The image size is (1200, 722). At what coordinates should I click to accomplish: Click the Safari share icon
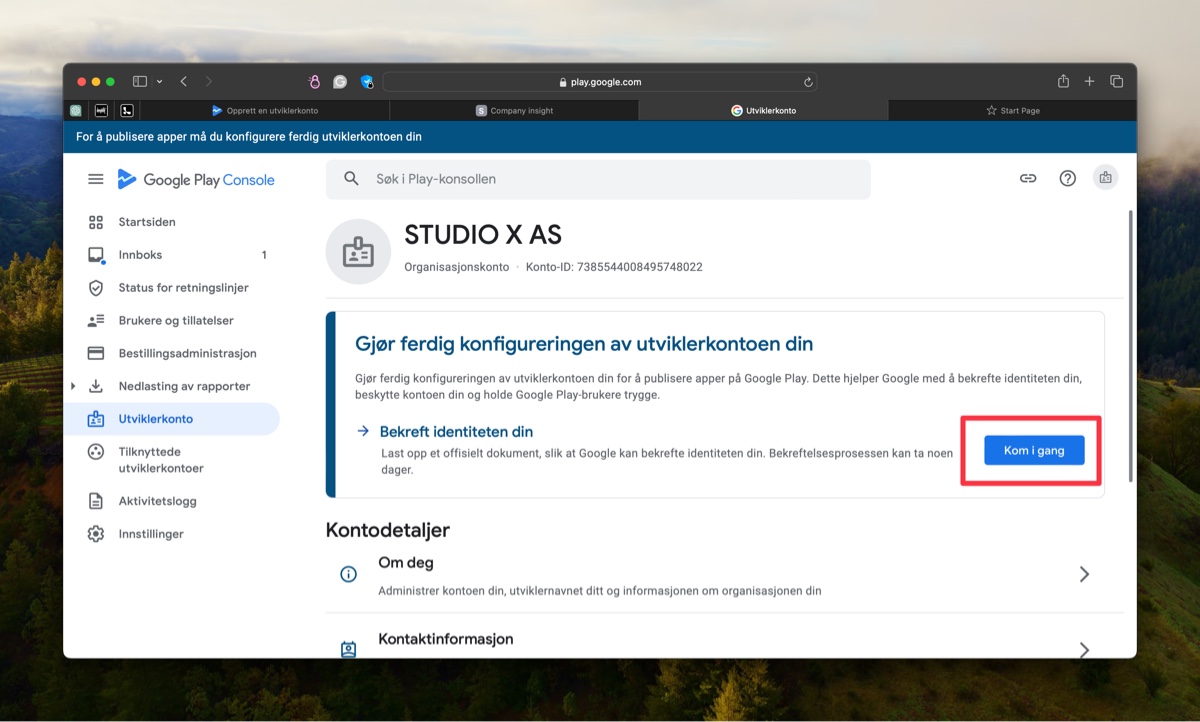(1064, 81)
